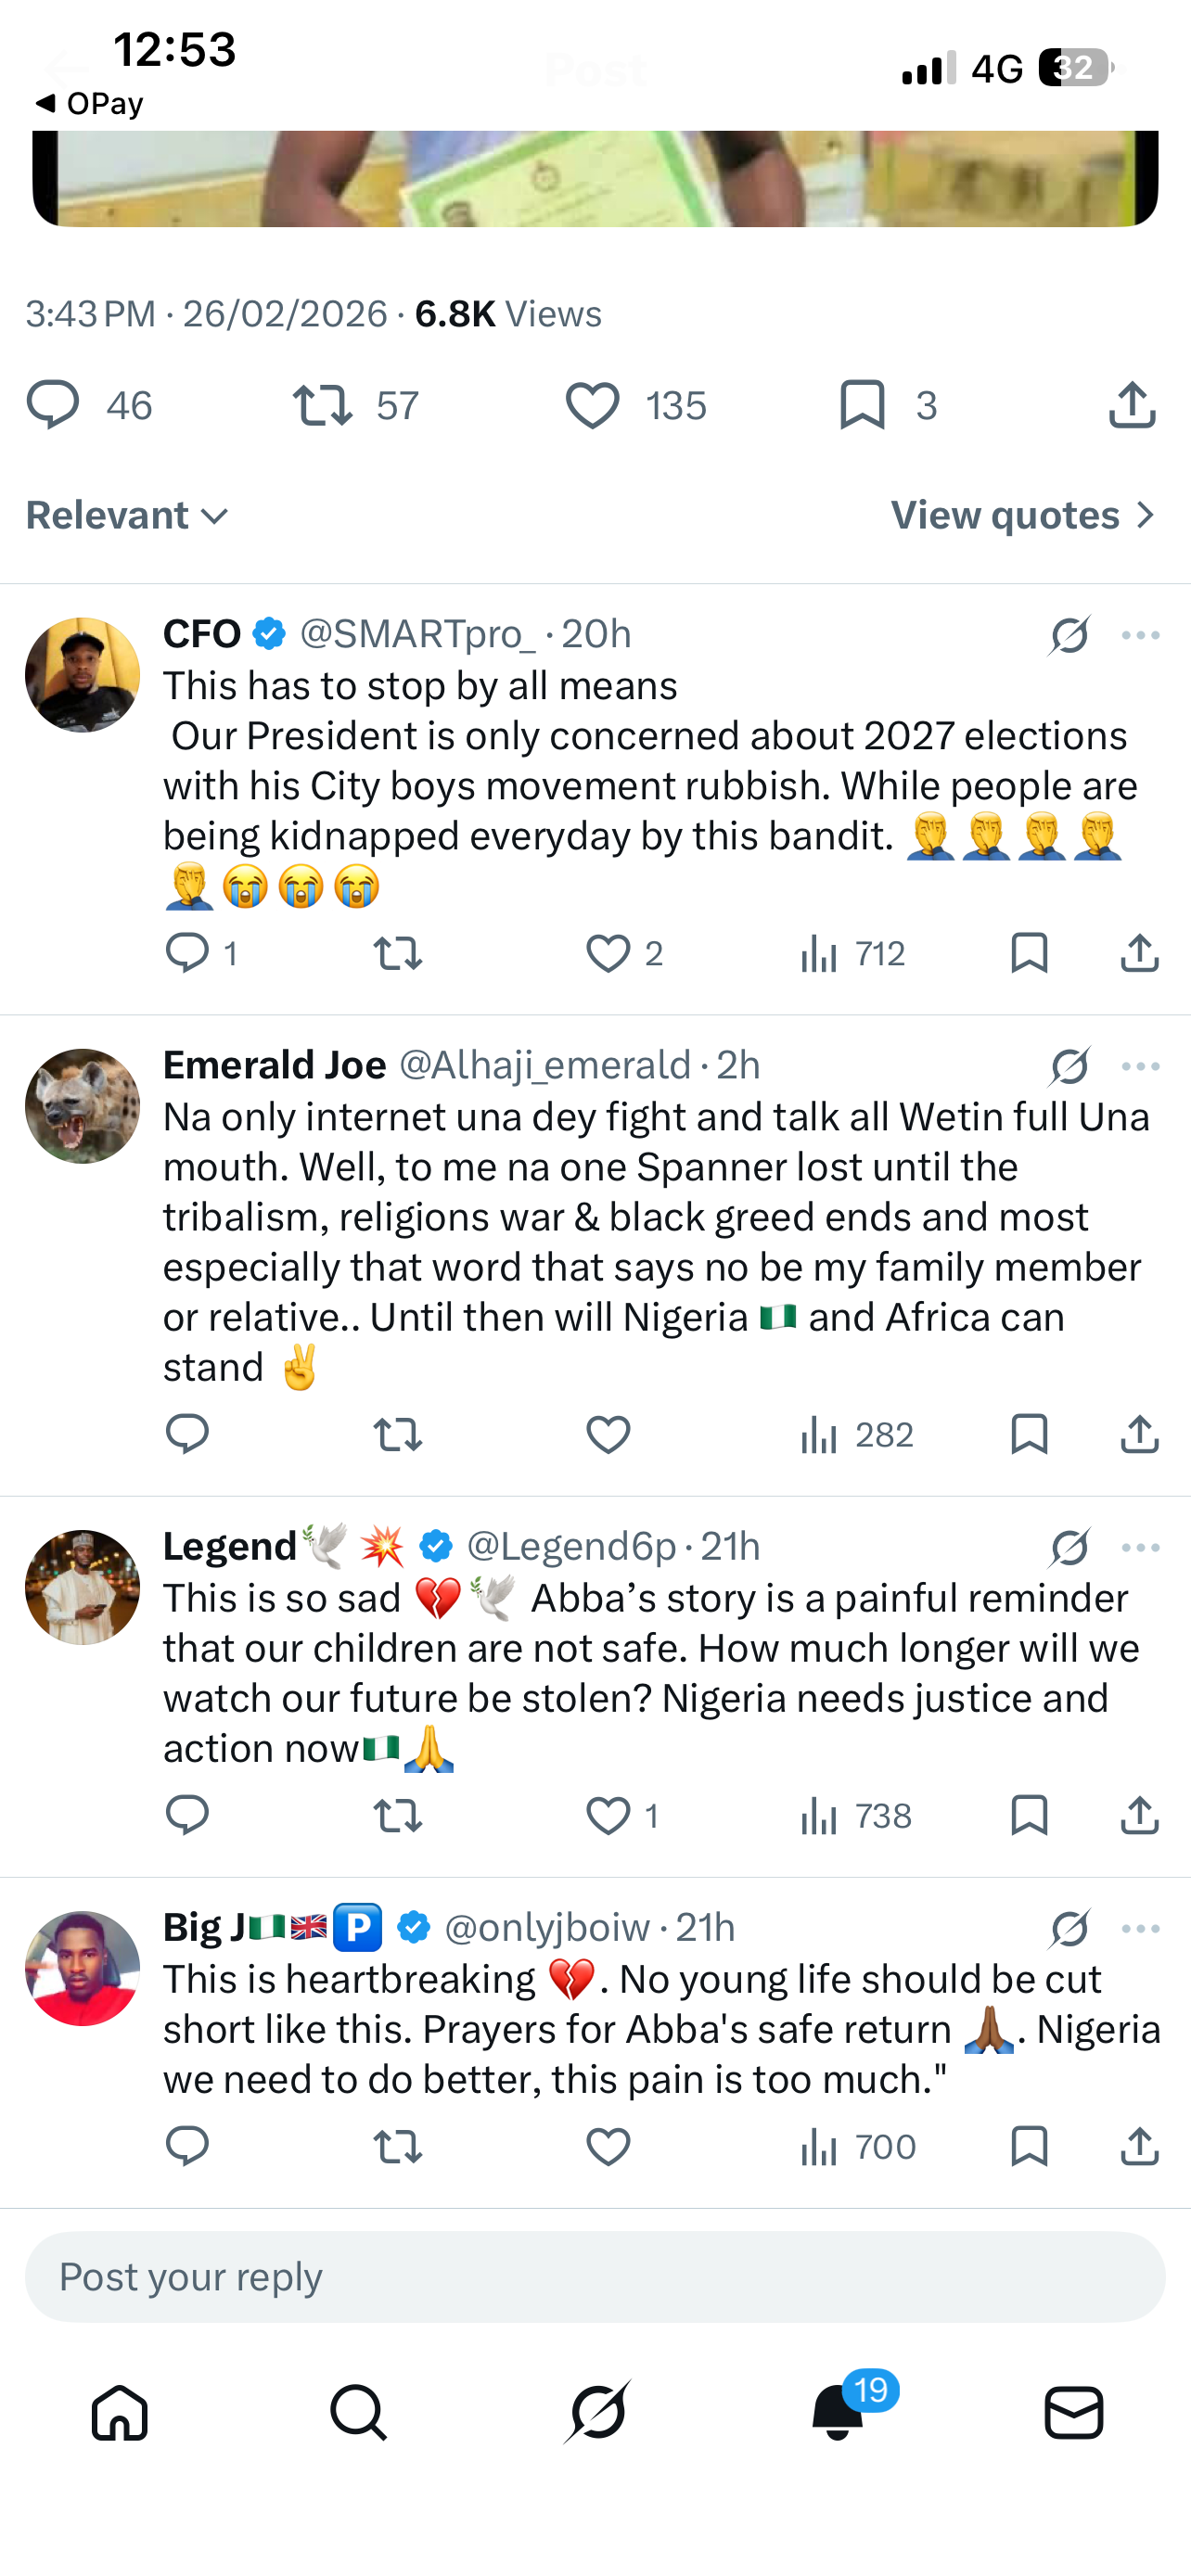The image size is (1191, 2576).
Task: Reply to main post via 46 comments icon
Action: point(53,405)
